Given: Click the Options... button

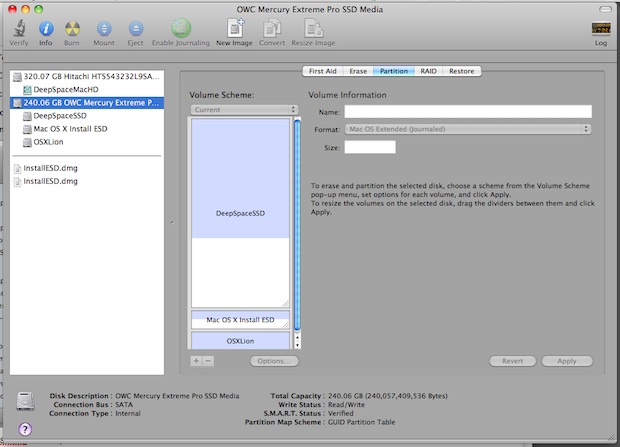Looking at the screenshot, I should pos(274,361).
